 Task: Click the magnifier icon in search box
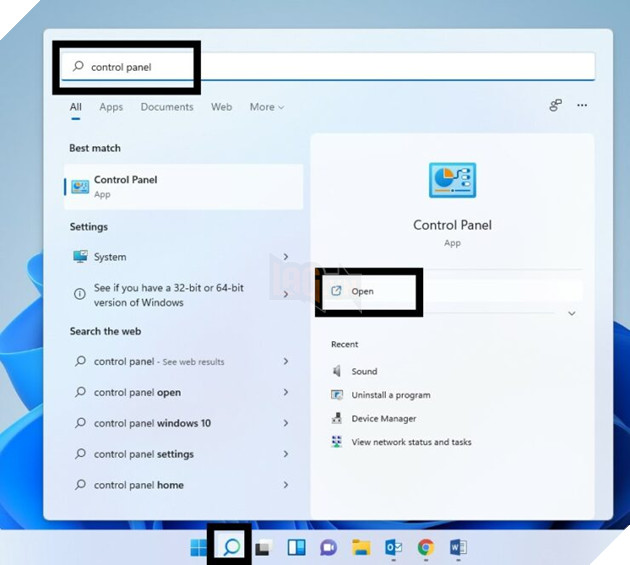click(x=78, y=66)
